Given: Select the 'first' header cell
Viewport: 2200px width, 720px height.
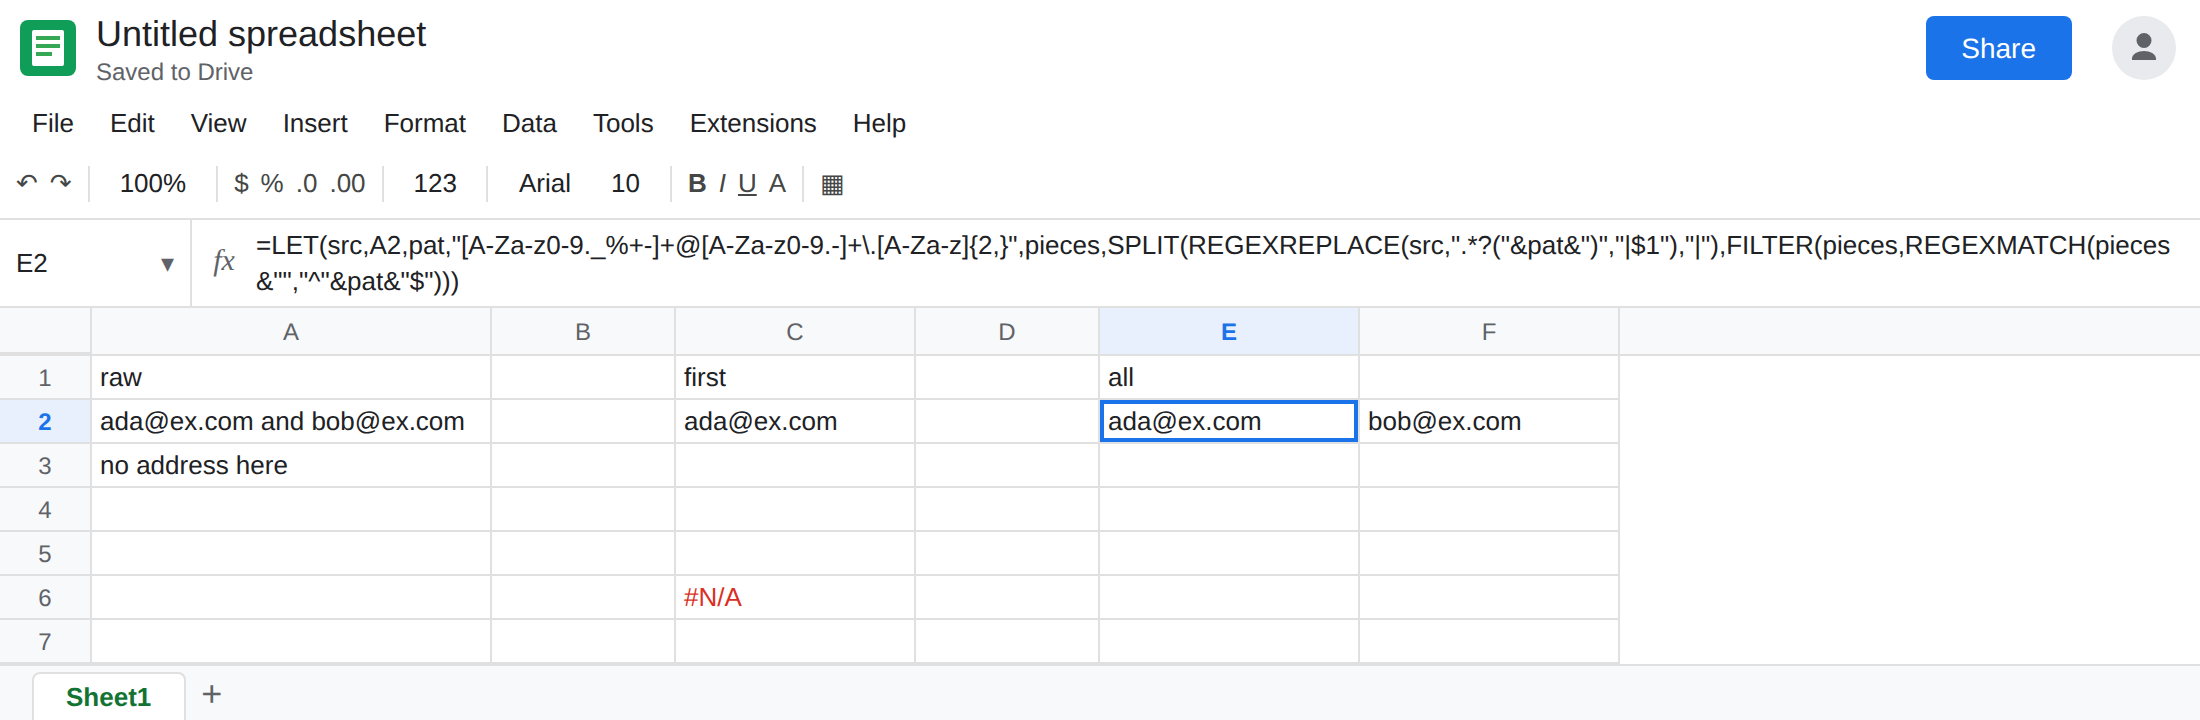Looking at the screenshot, I should point(795,377).
